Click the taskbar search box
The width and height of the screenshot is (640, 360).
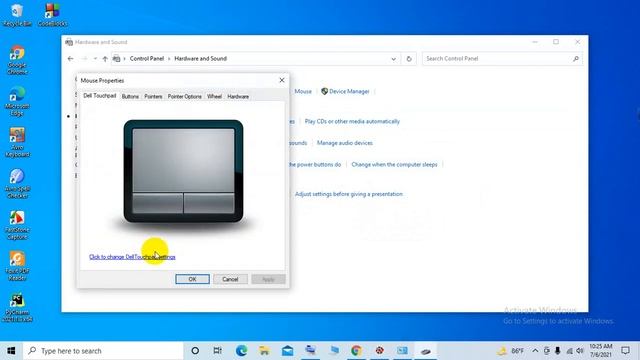click(103, 351)
